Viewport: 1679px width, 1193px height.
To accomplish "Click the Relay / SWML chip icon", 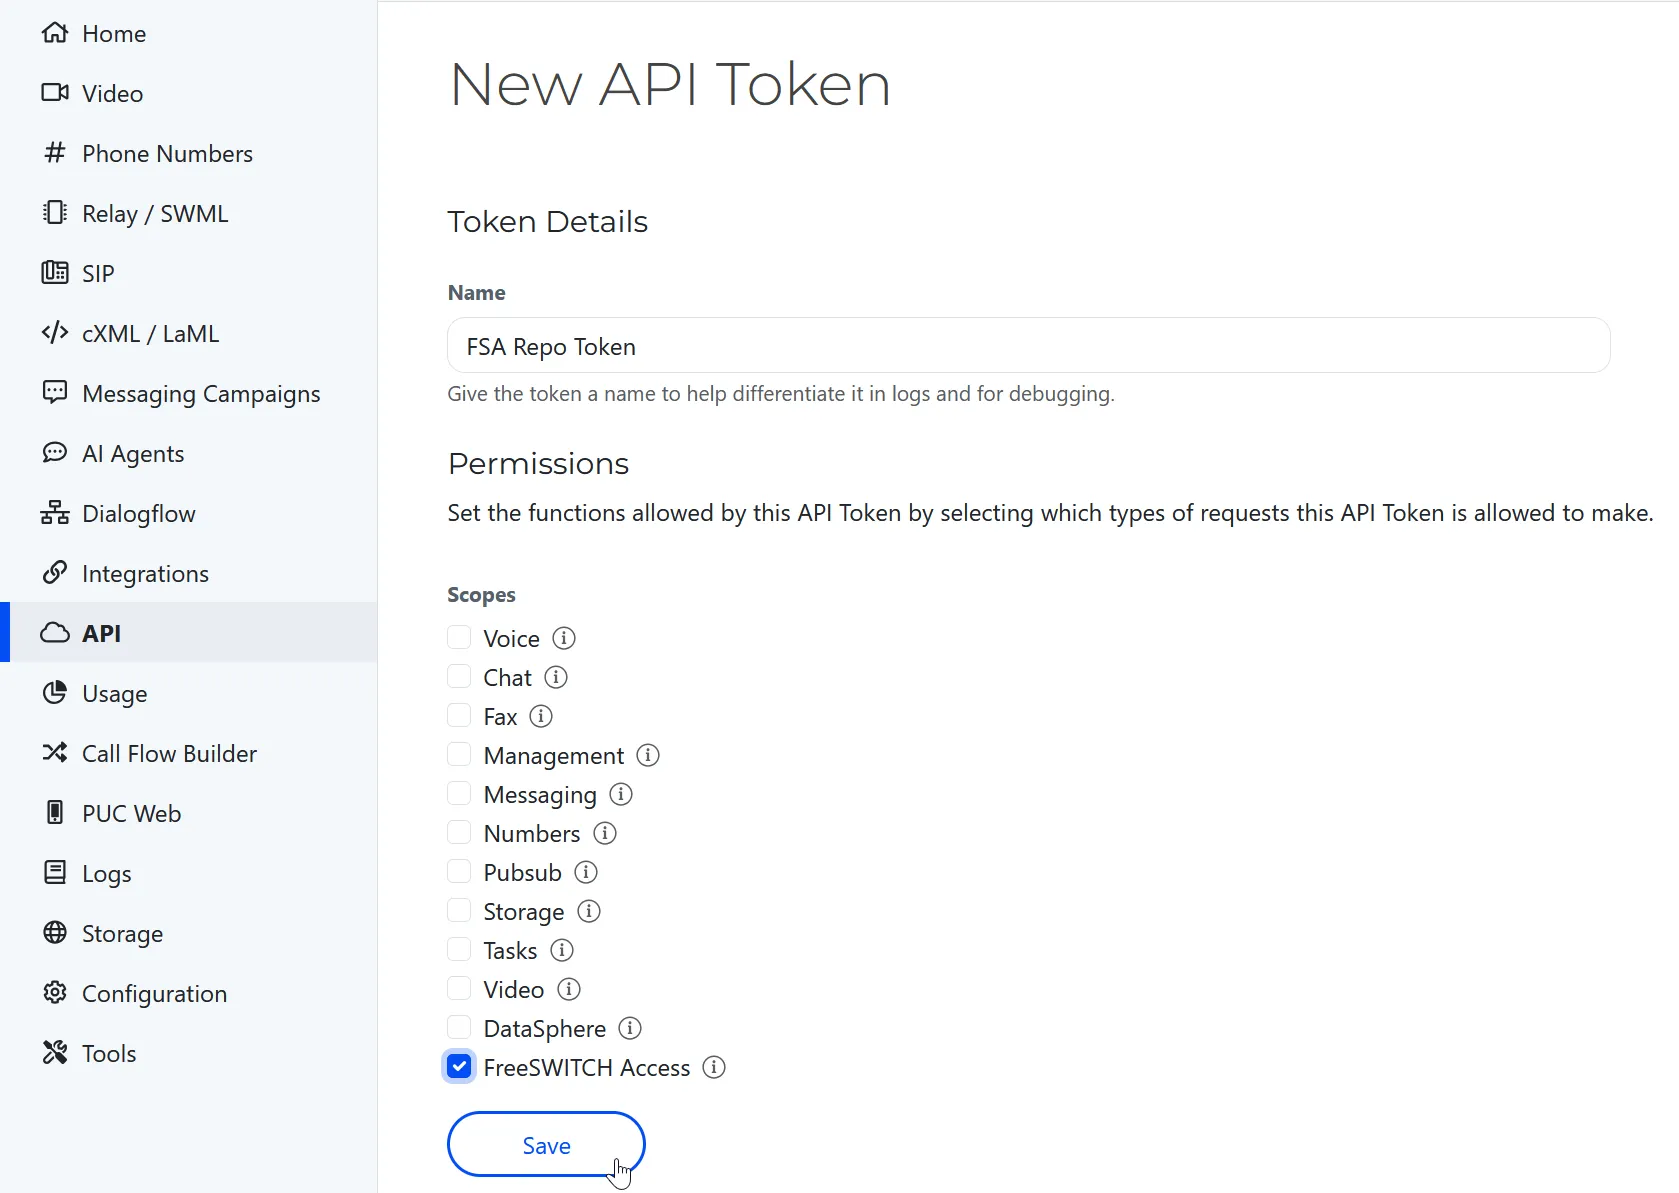I will point(55,213).
